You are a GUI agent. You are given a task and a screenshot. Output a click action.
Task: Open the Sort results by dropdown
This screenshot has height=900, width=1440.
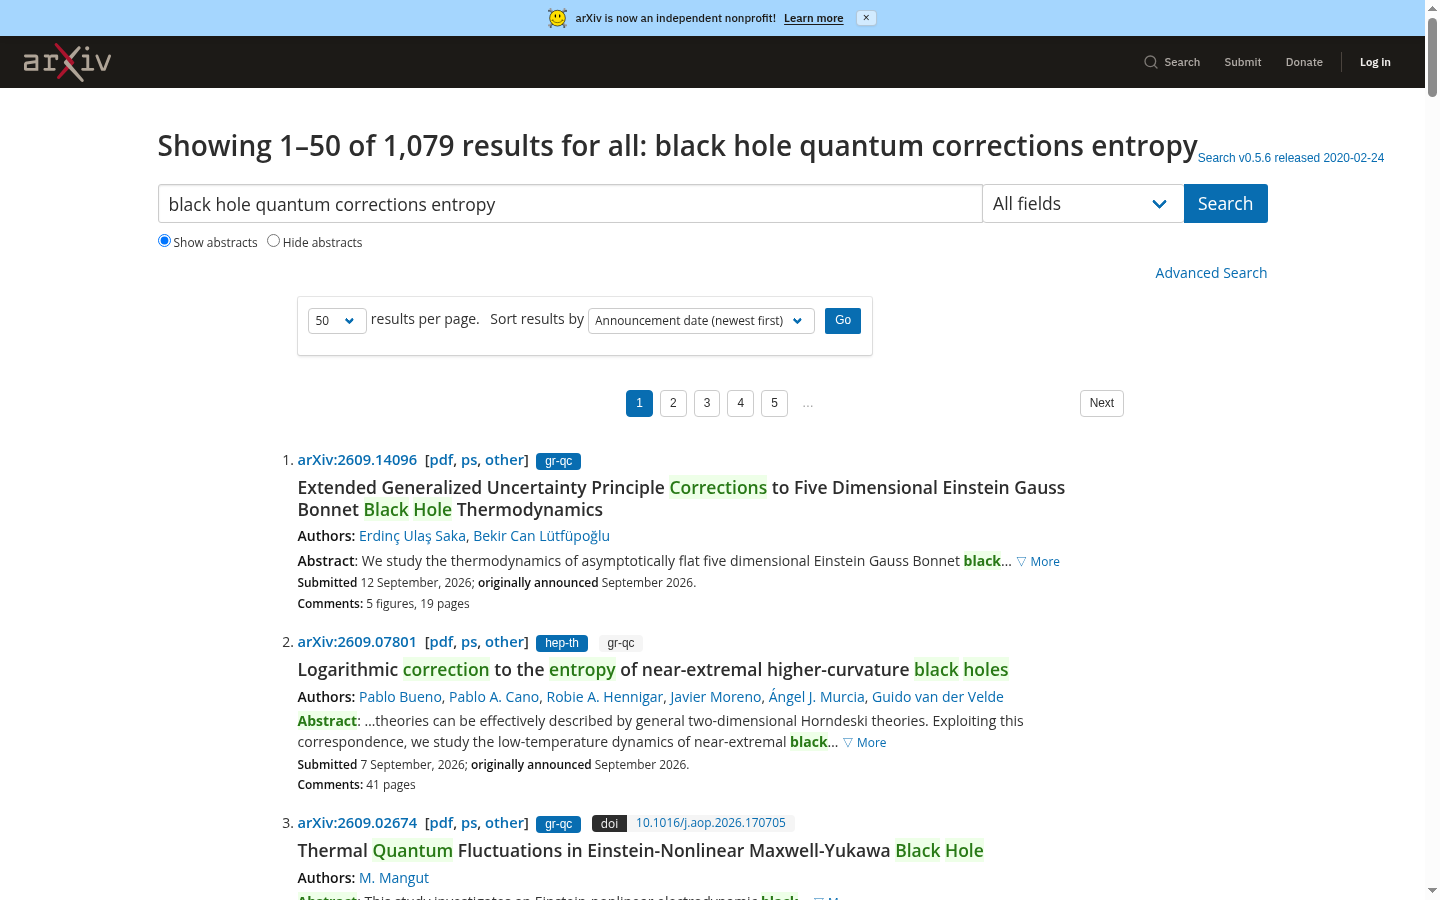701,321
